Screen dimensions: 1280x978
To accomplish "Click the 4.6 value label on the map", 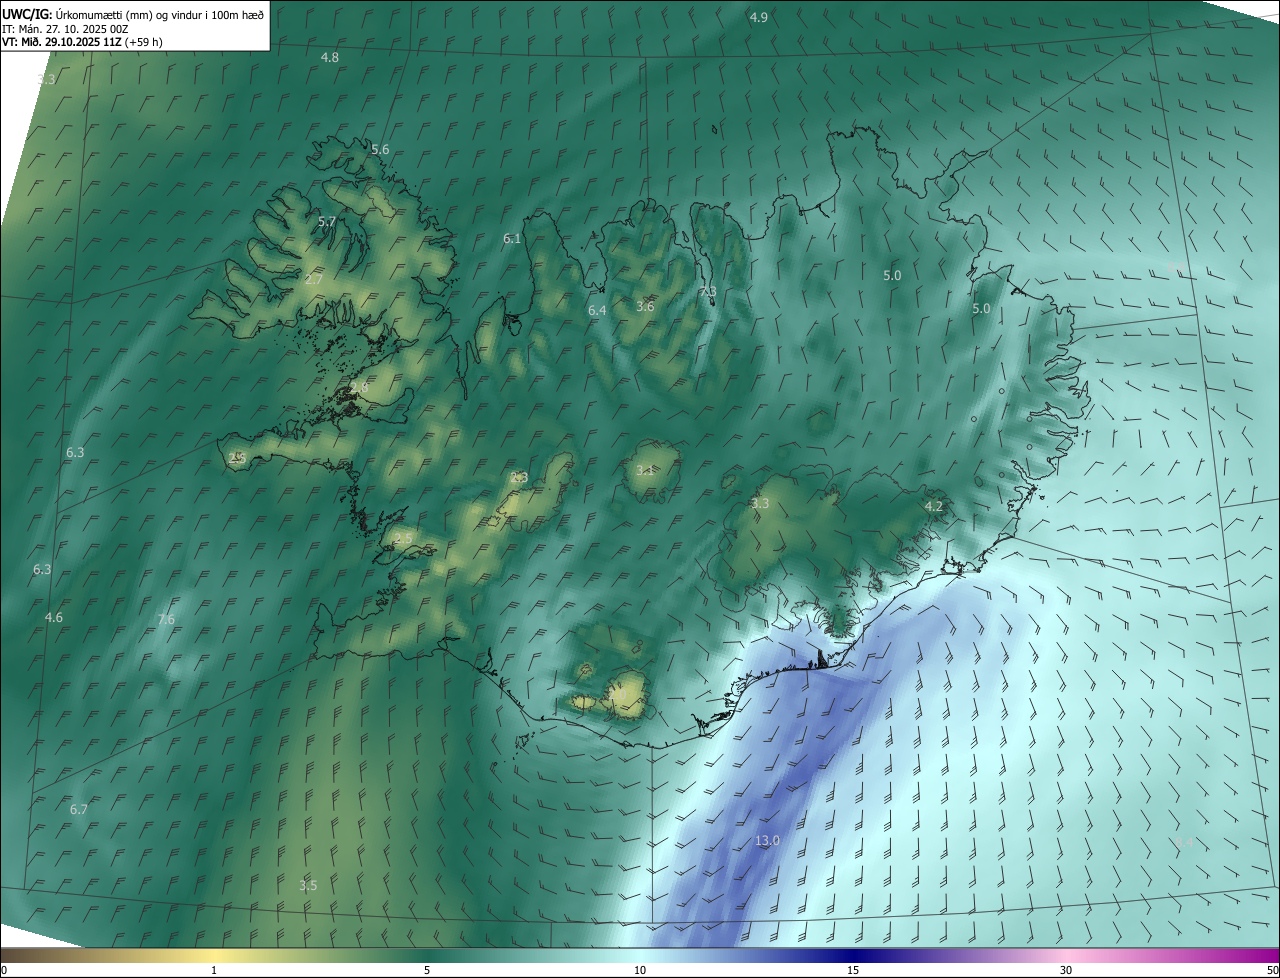I will (x=54, y=618).
